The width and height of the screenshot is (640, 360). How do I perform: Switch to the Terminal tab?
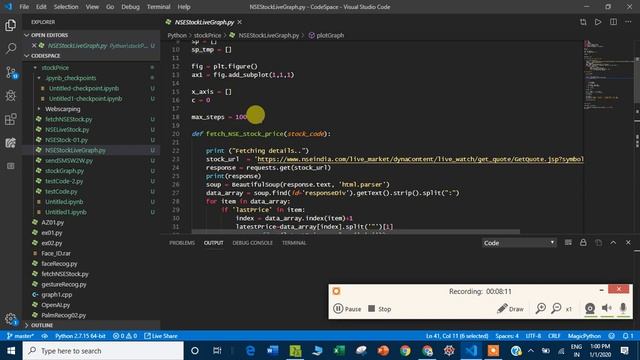(x=294, y=243)
